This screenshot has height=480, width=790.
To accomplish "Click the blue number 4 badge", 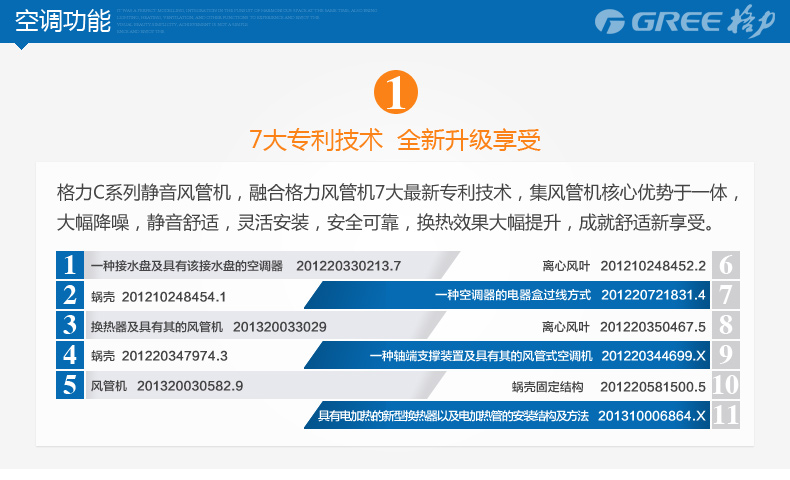I will click(69, 355).
